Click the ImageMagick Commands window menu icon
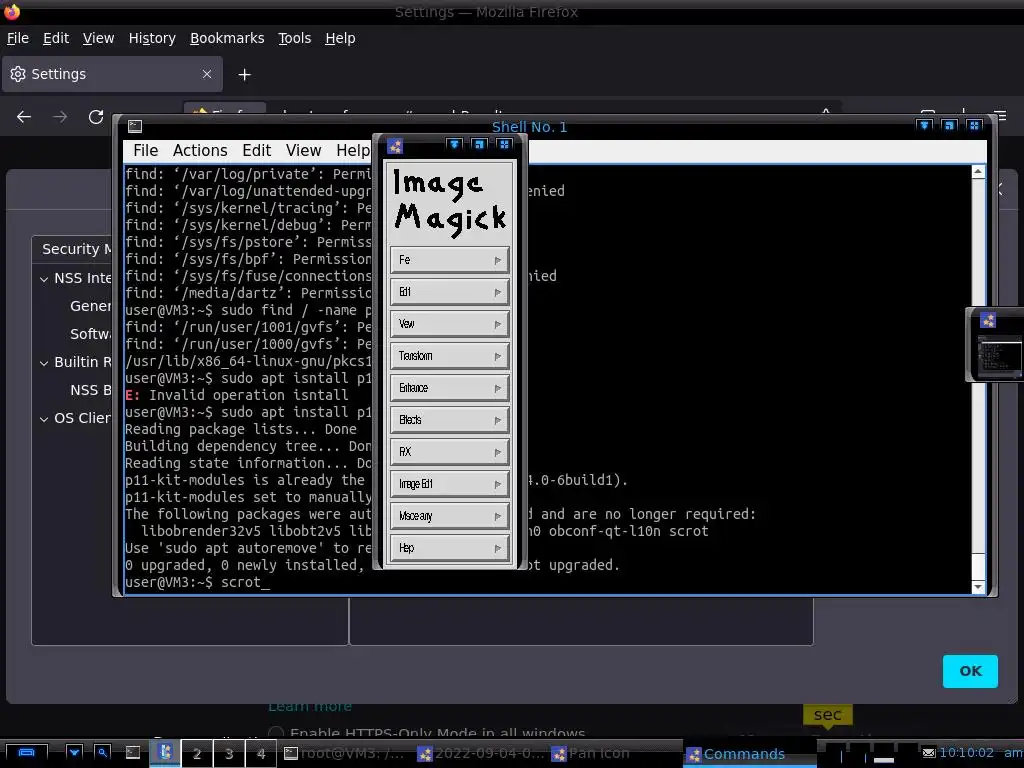The height and width of the screenshot is (768, 1024). (395, 146)
